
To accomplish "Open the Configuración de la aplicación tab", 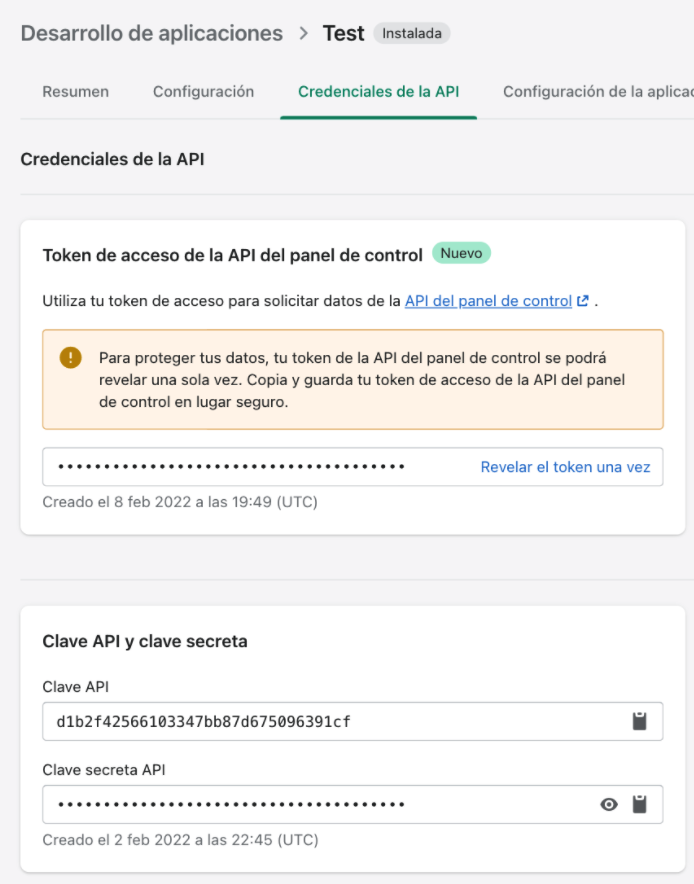I will [x=597, y=91].
